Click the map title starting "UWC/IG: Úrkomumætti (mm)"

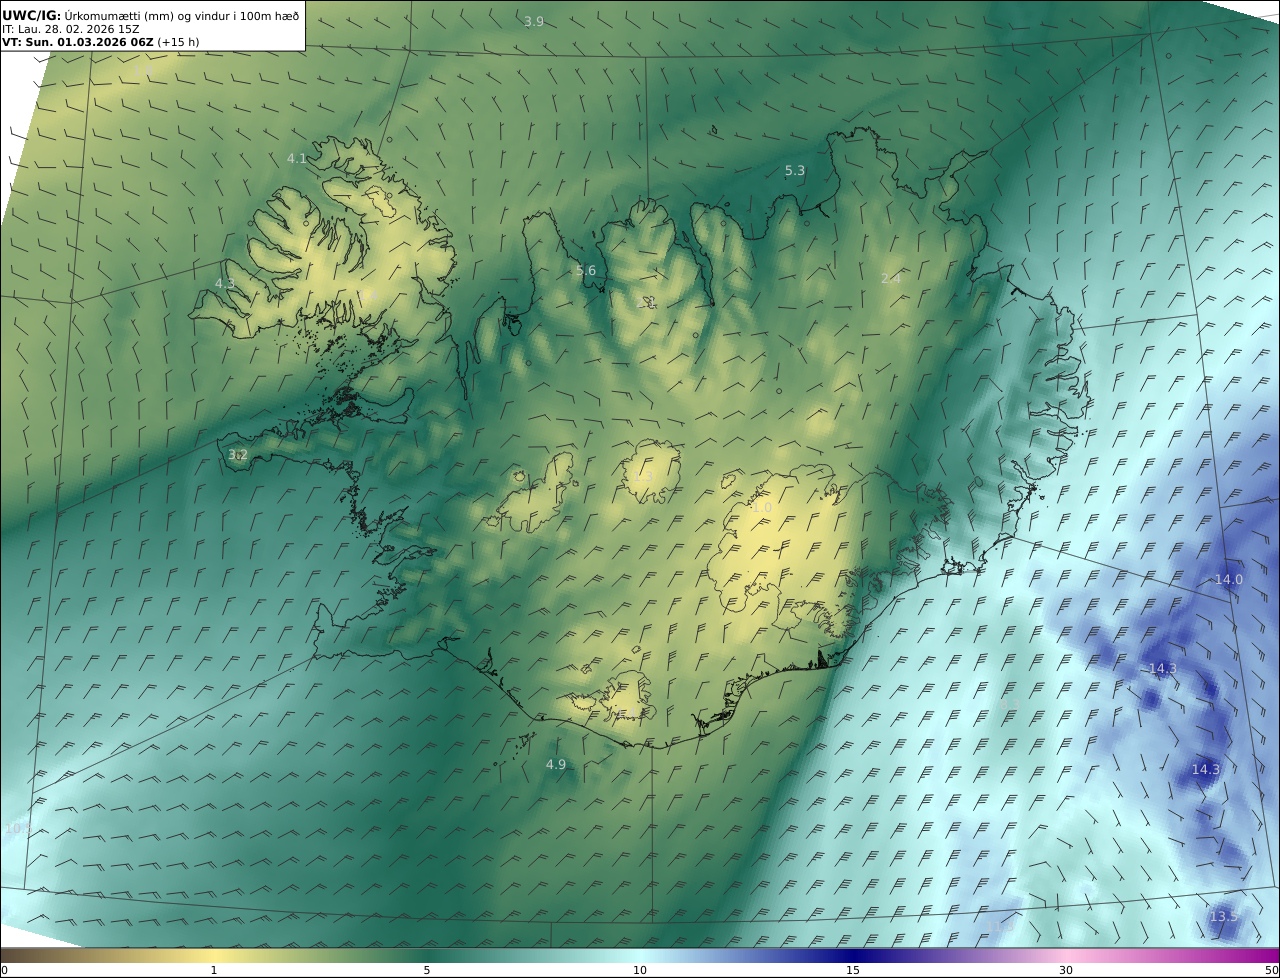(150, 15)
